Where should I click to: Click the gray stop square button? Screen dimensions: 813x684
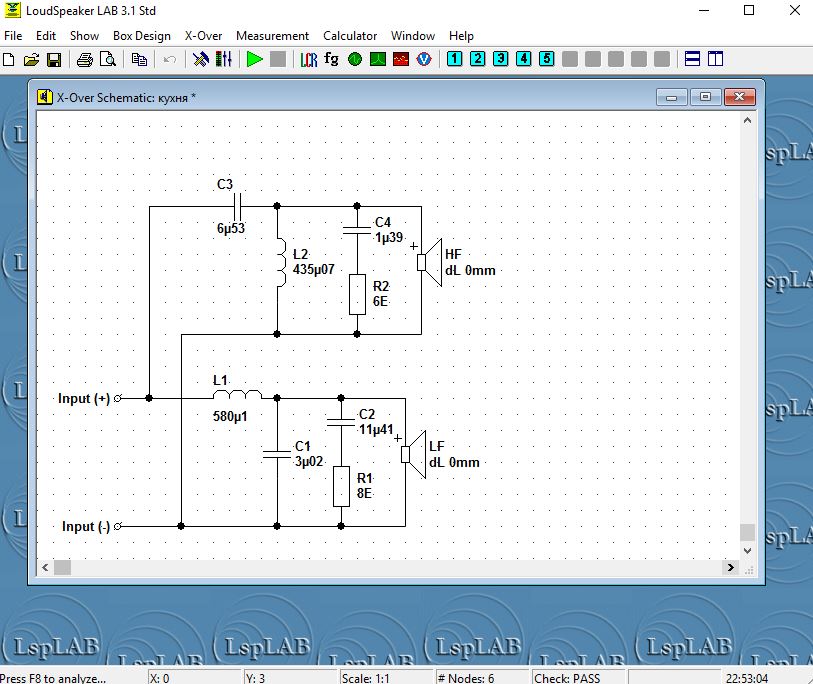(278, 59)
